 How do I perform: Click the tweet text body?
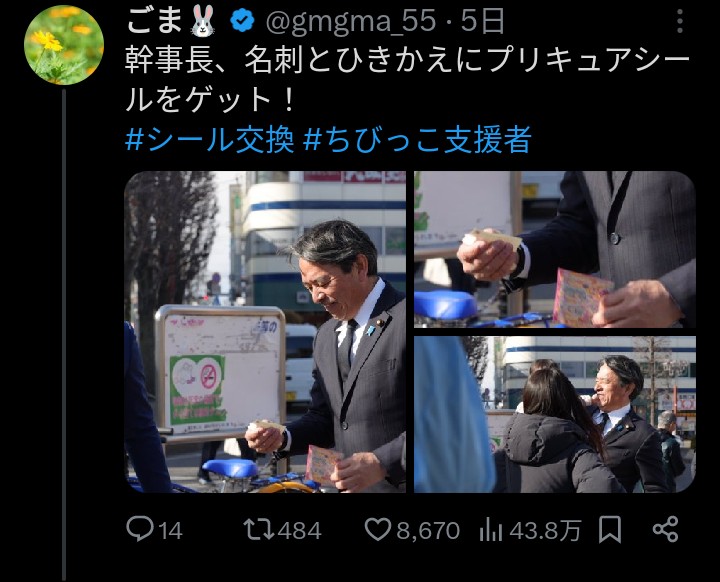pyautogui.click(x=408, y=80)
